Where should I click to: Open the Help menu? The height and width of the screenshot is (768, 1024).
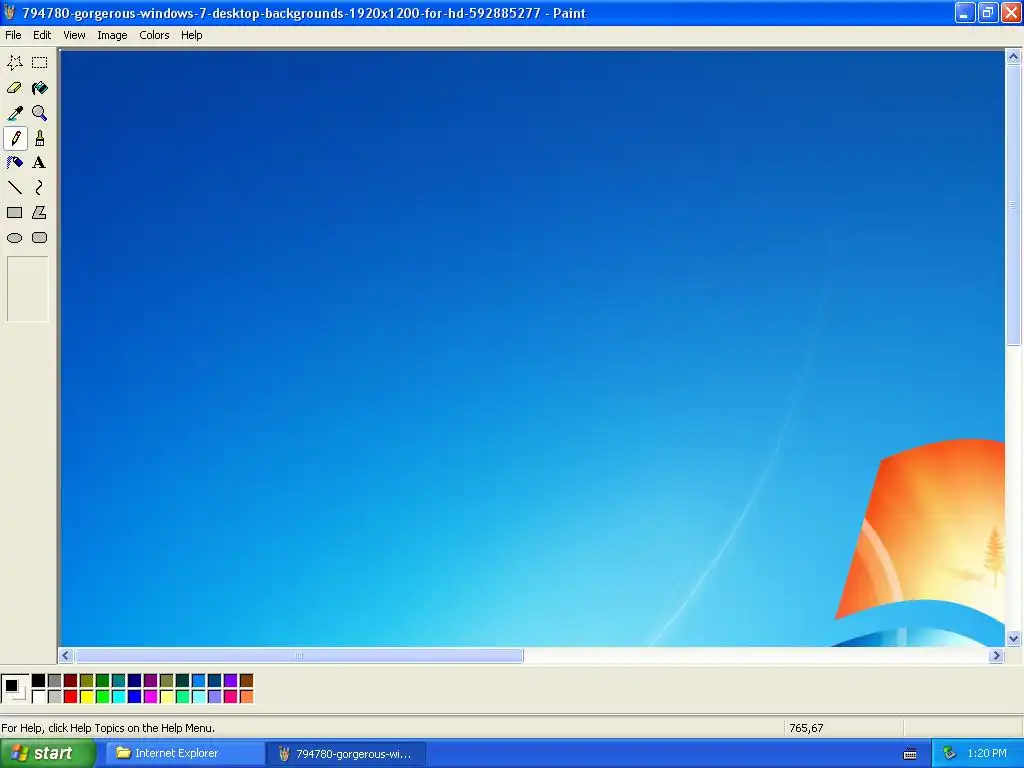(x=191, y=35)
